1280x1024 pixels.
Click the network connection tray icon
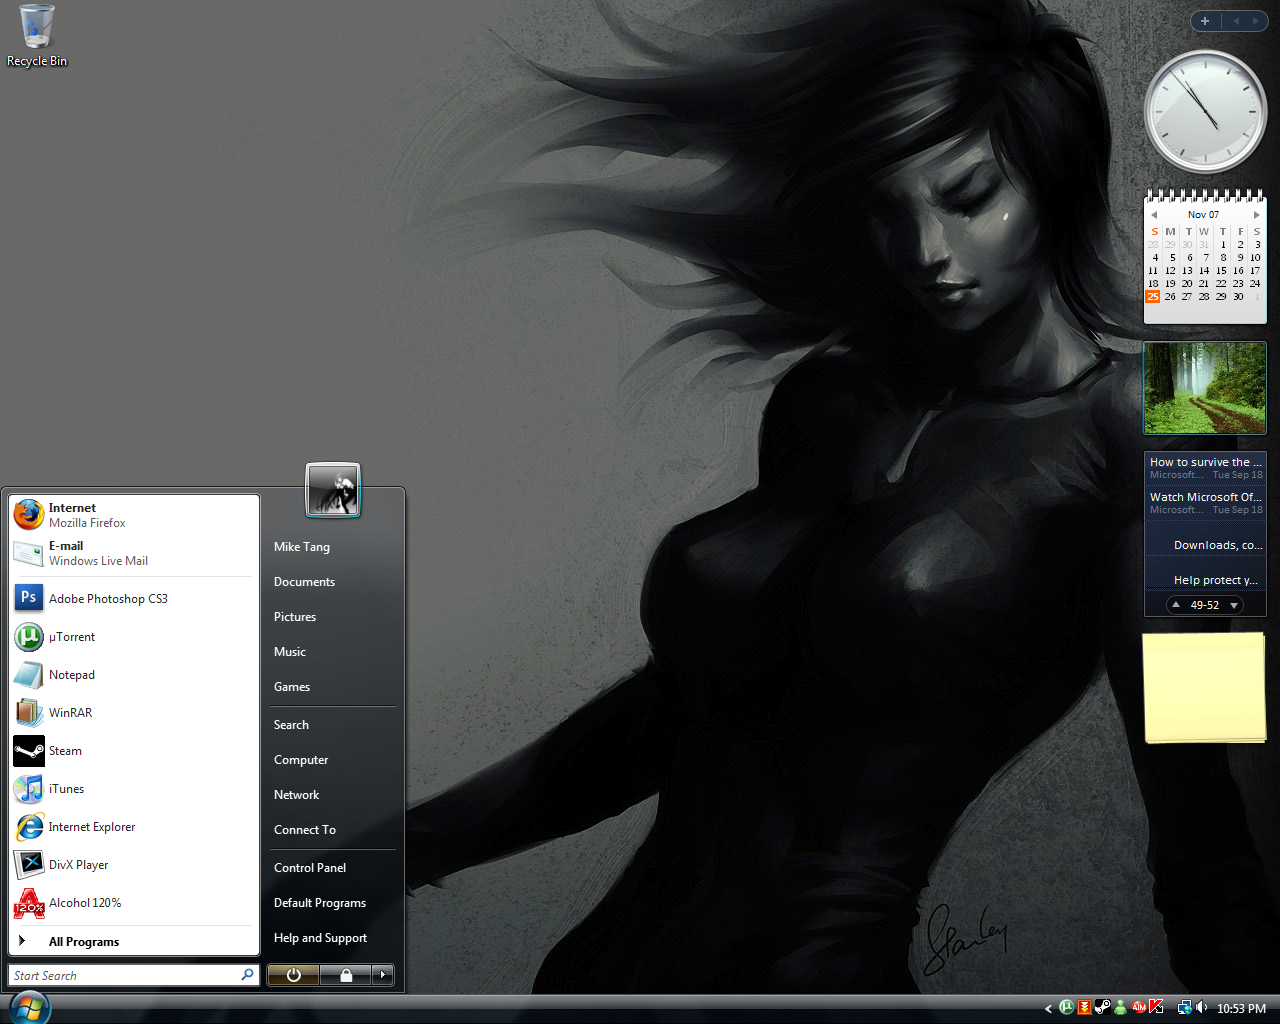[x=1184, y=1007]
